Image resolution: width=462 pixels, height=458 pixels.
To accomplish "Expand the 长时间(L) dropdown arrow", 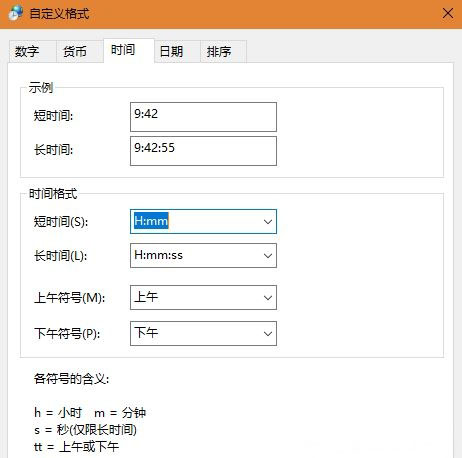I will [268, 256].
